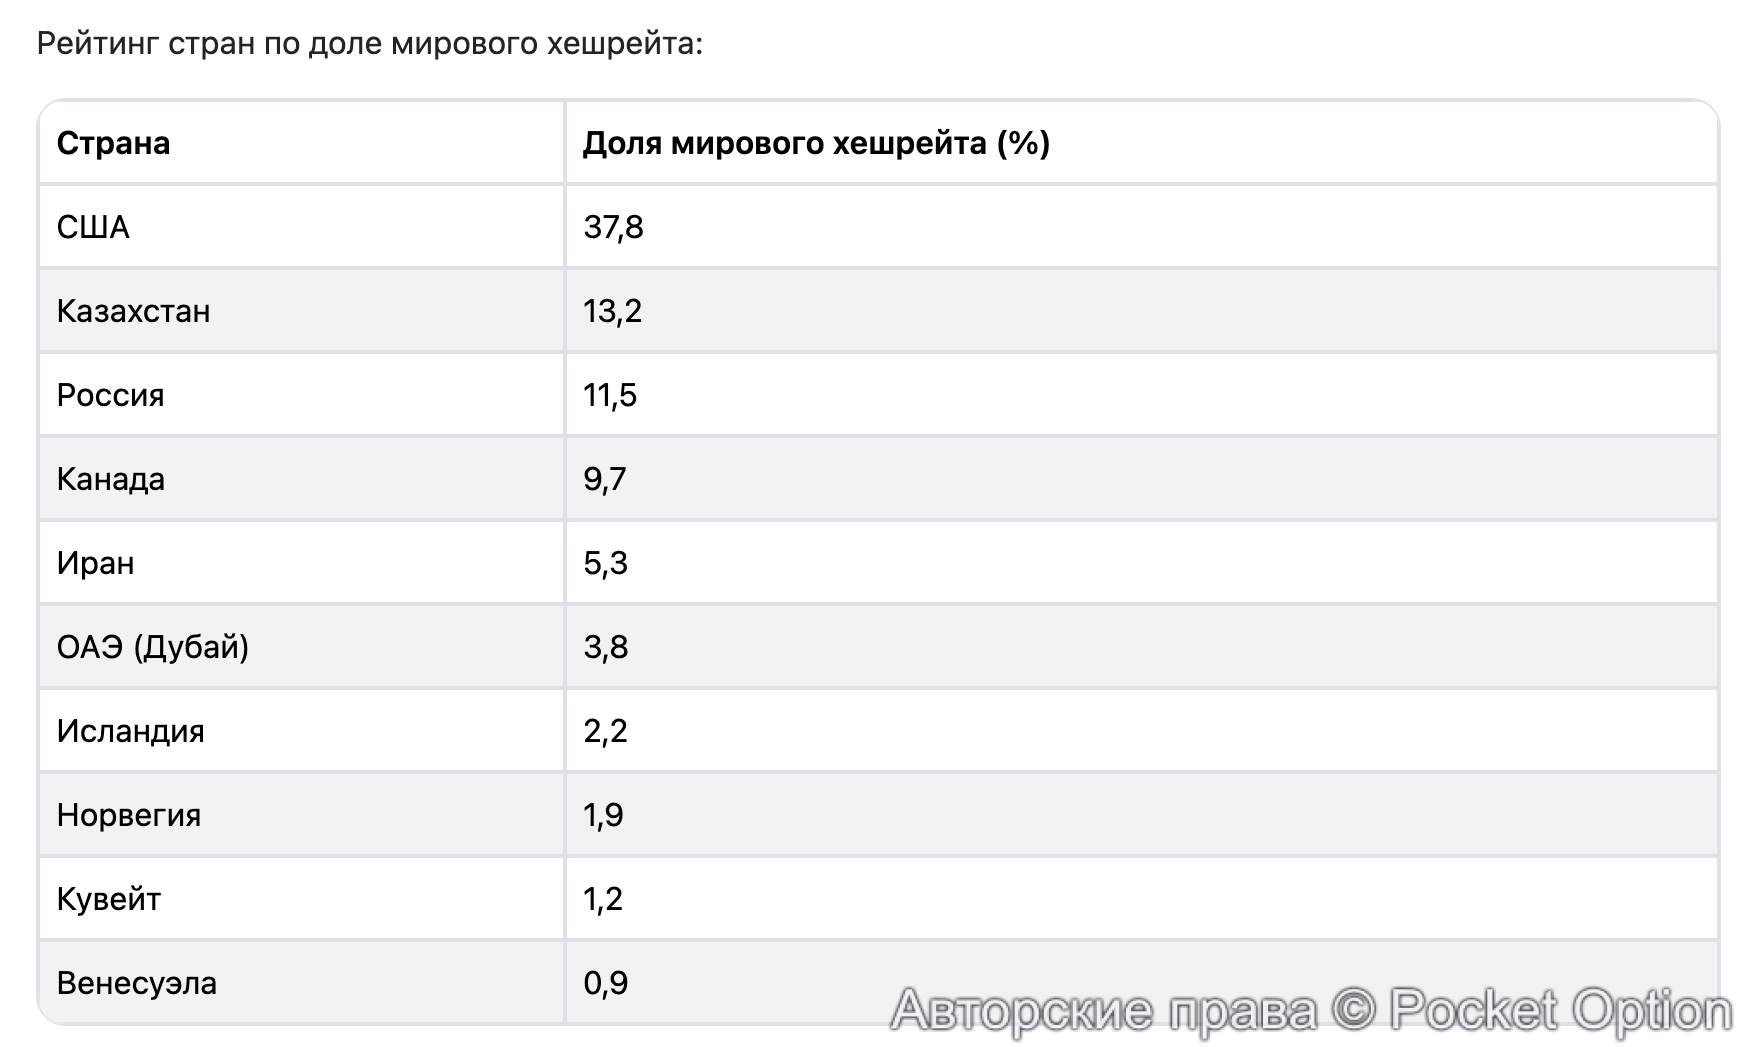
Task: Select the 'Норвегия' table cell
Action: point(128,816)
